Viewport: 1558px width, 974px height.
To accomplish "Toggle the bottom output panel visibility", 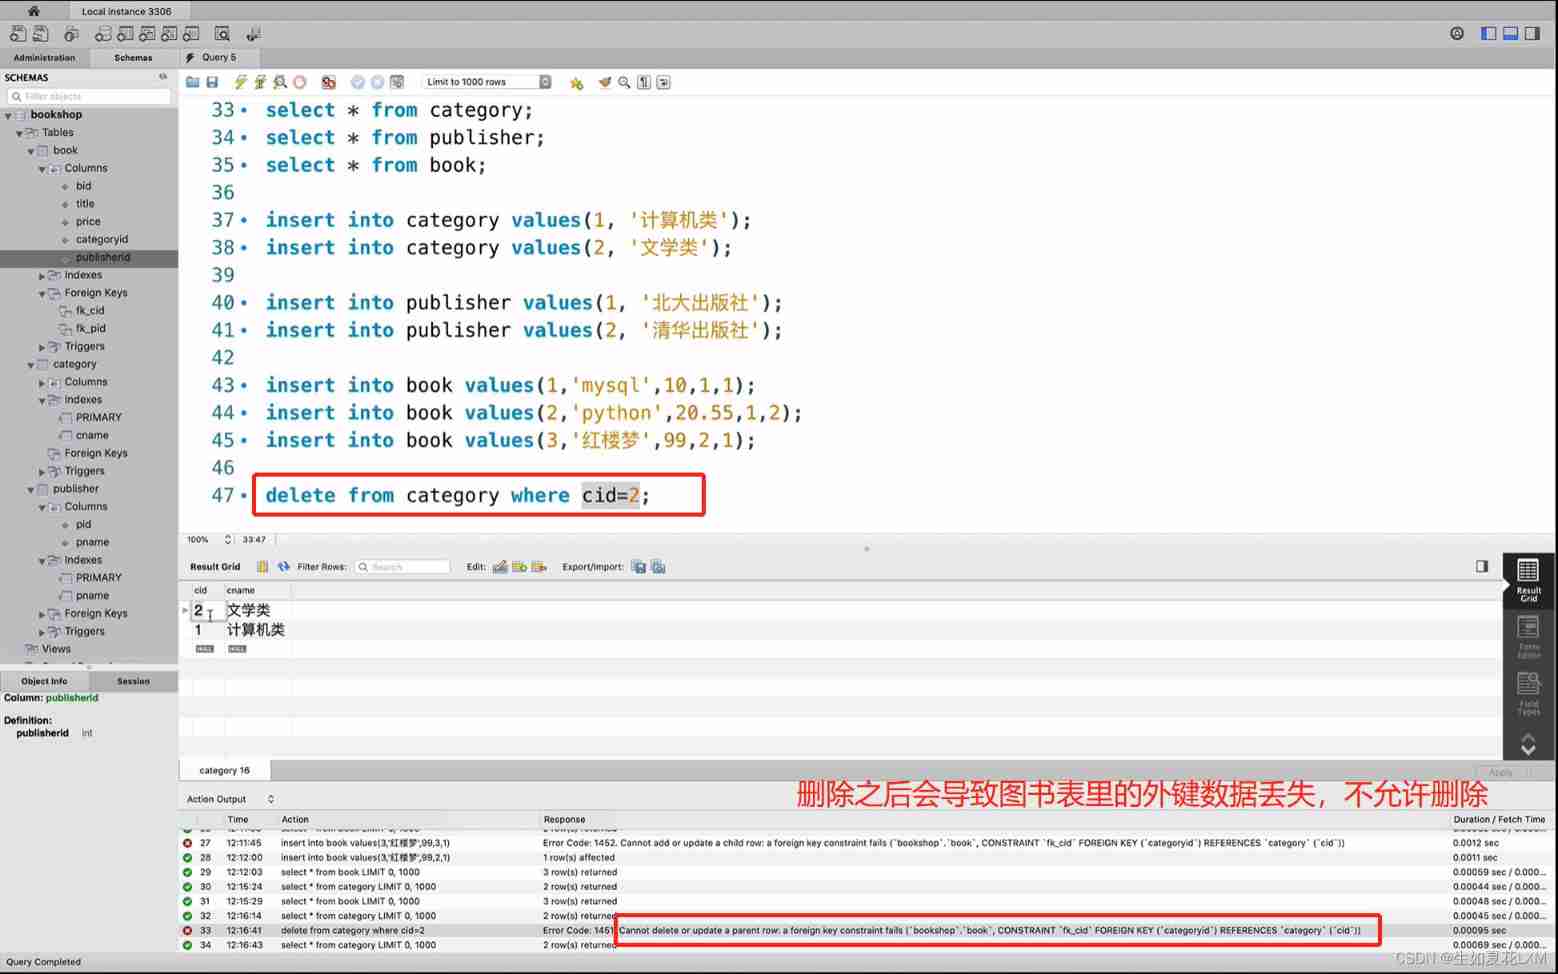I will [1511, 33].
